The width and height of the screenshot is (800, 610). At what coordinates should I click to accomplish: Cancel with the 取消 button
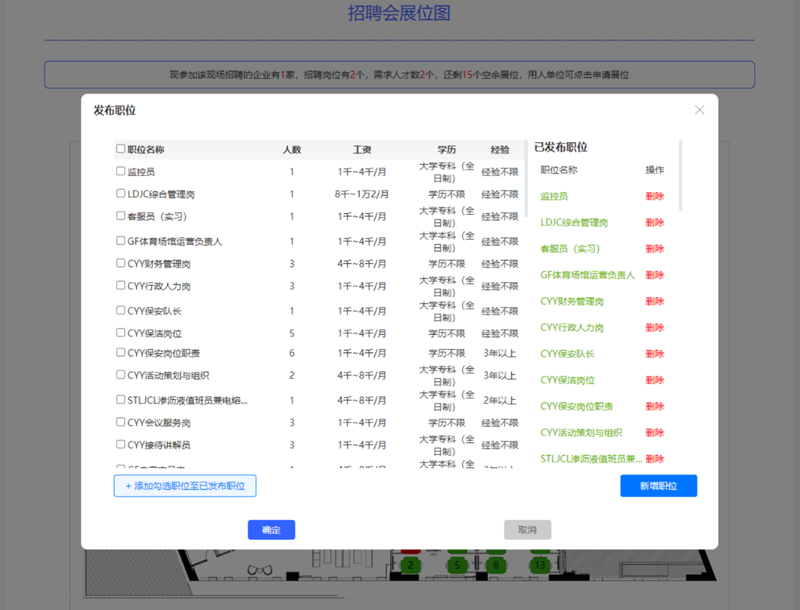527,530
